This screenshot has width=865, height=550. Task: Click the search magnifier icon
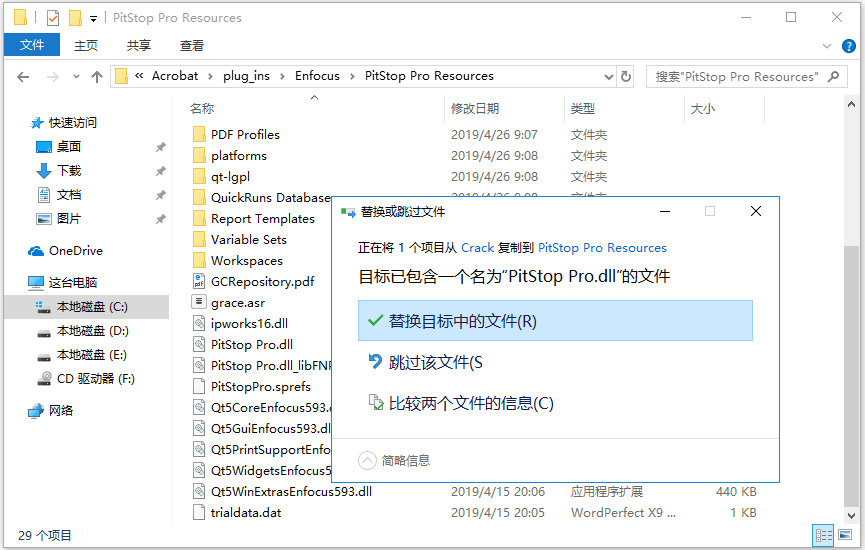click(x=834, y=77)
